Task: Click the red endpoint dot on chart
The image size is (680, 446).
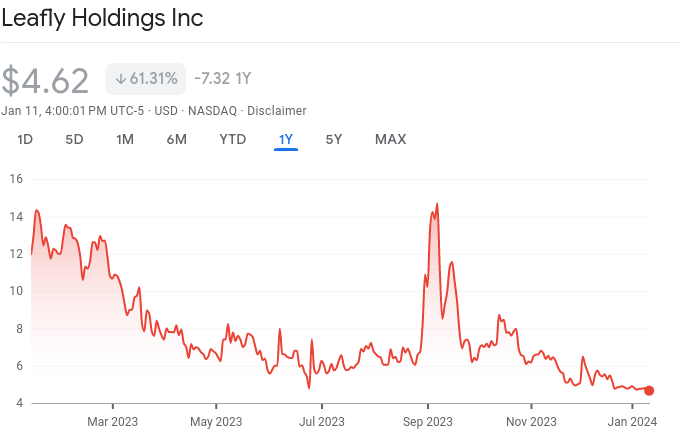Action: [649, 390]
